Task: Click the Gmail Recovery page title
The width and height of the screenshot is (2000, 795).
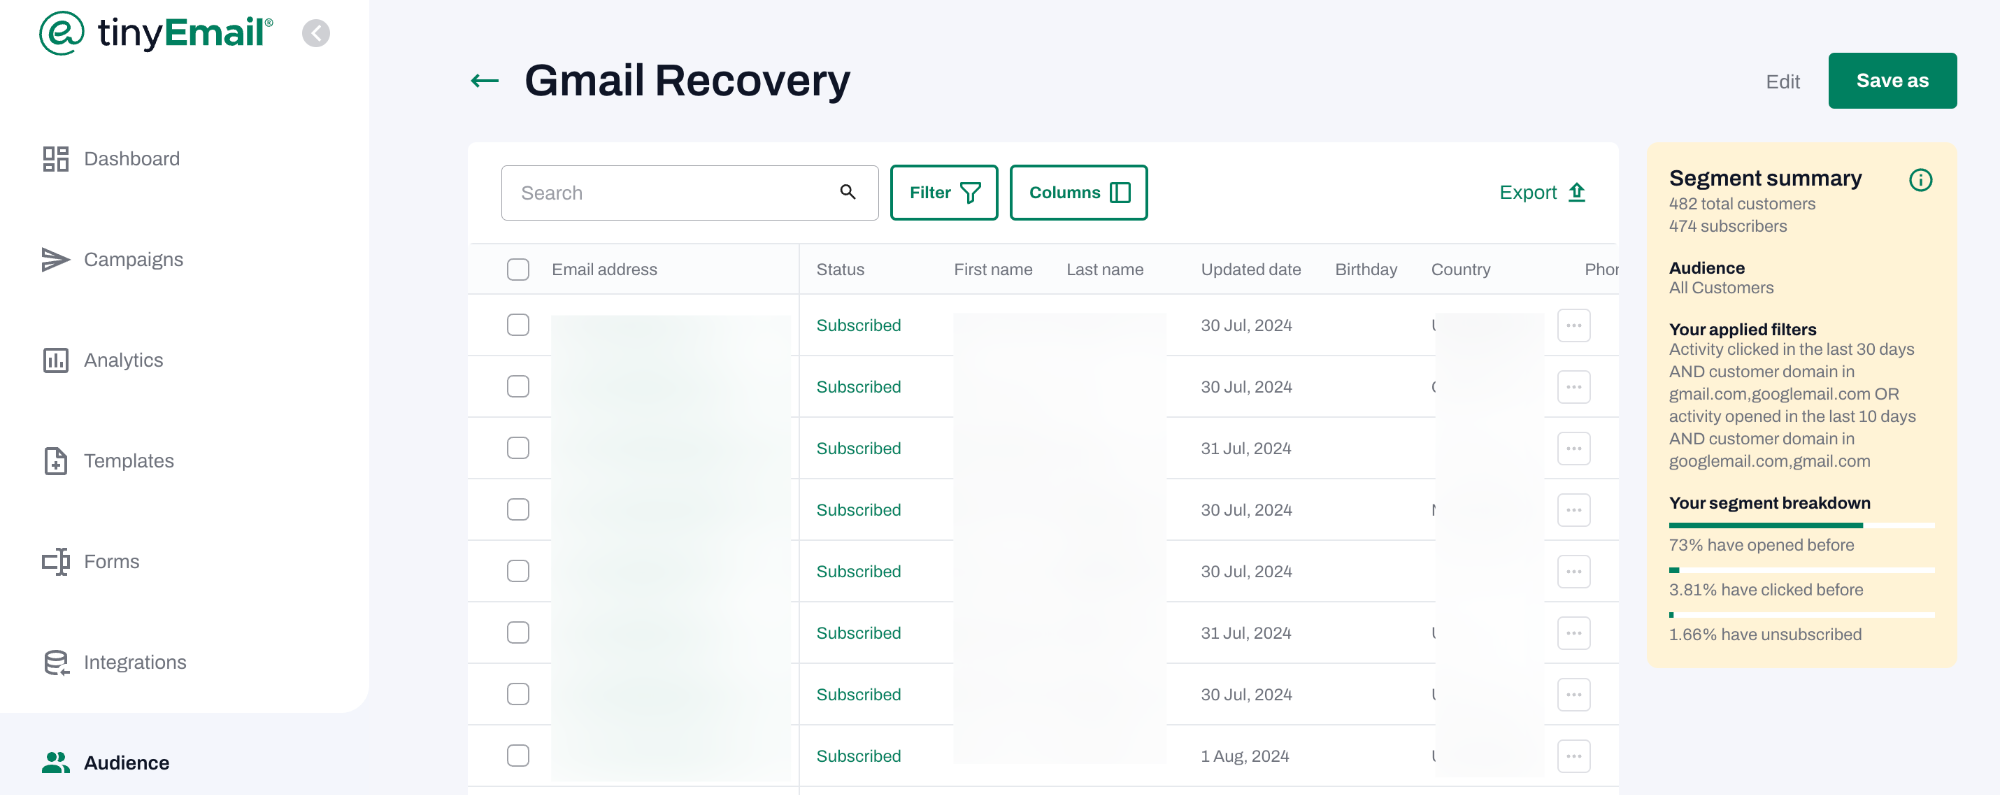Action: point(687,81)
